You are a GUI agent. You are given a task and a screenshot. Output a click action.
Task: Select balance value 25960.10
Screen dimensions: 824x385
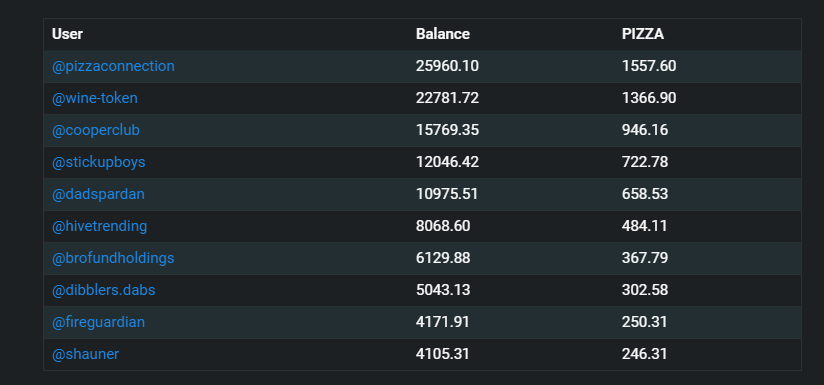pos(447,66)
